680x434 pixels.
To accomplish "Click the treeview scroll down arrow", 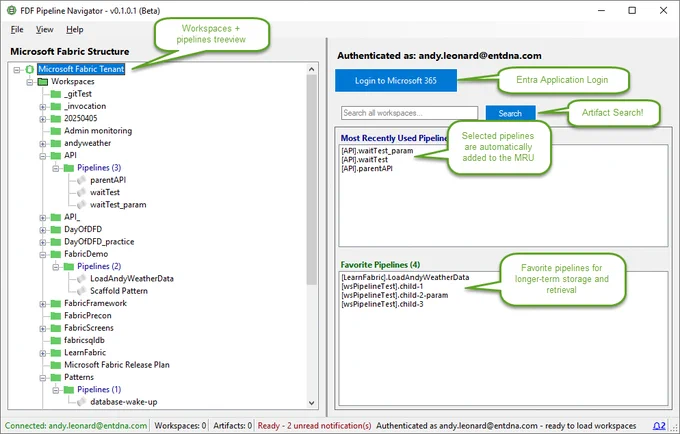I will coord(311,403).
